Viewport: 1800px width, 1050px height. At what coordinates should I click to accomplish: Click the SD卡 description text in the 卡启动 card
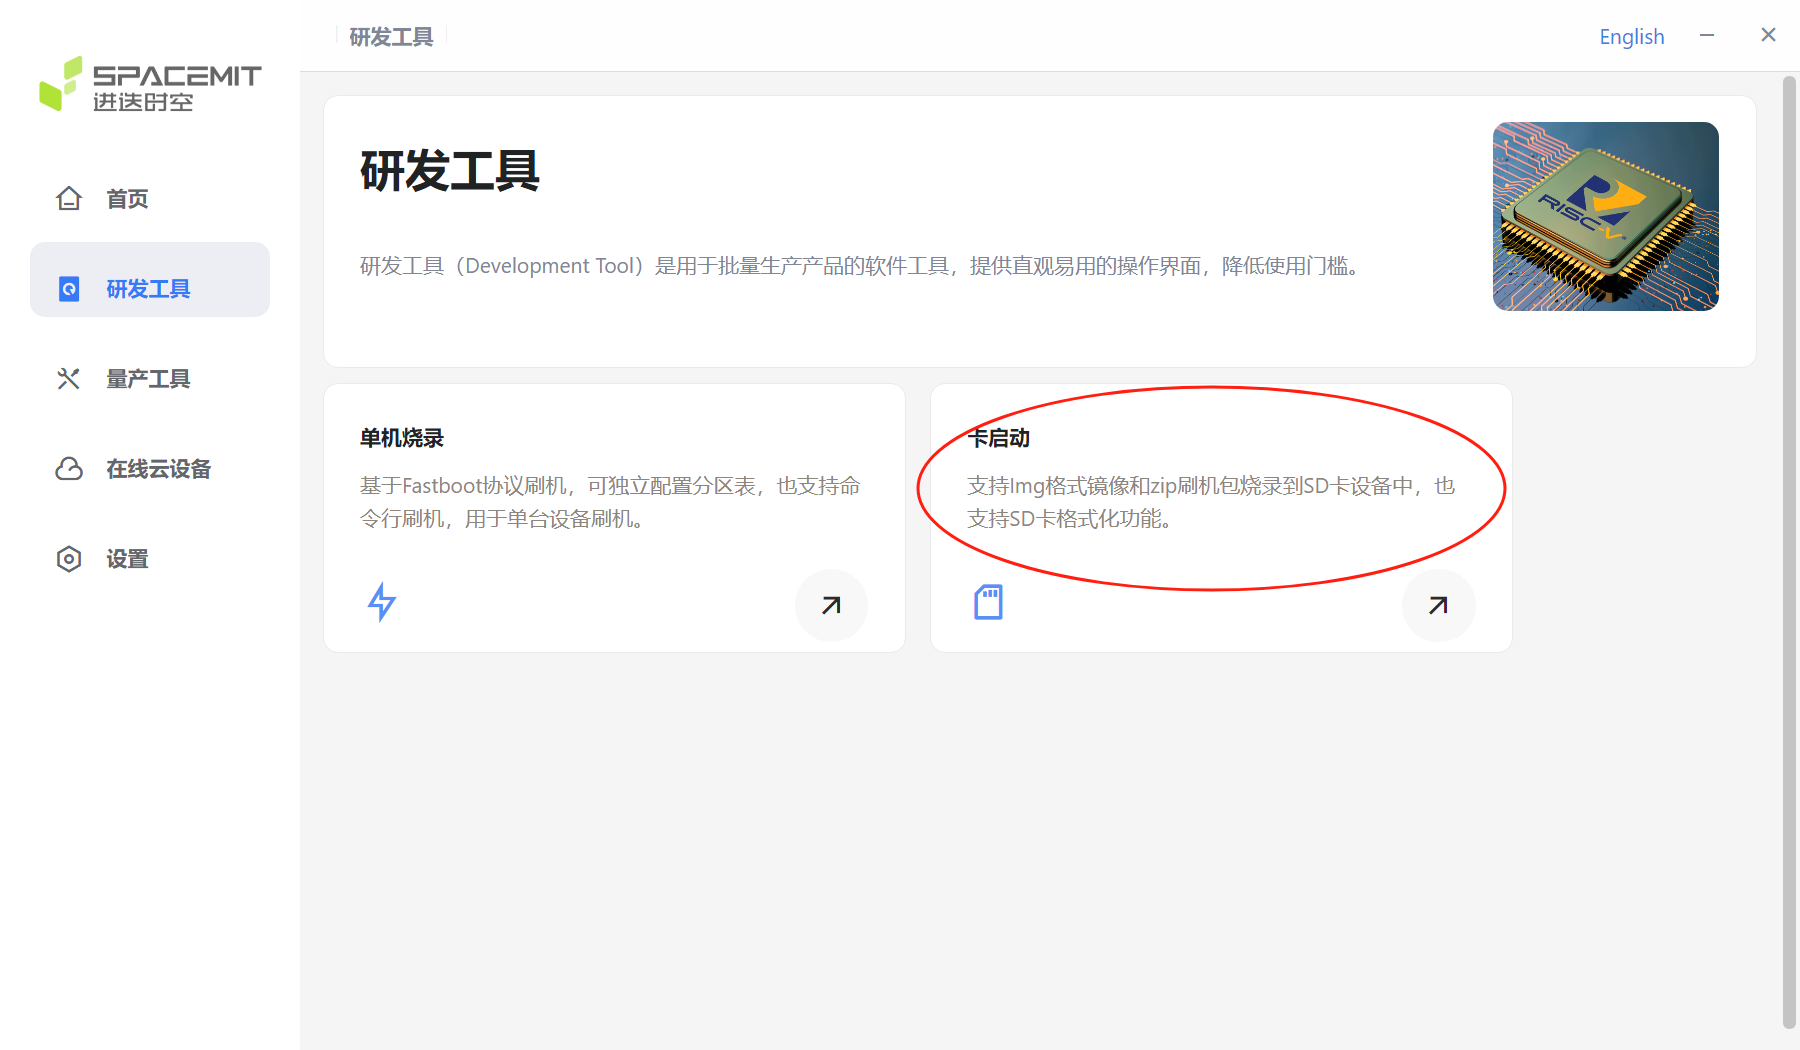coord(1211,502)
